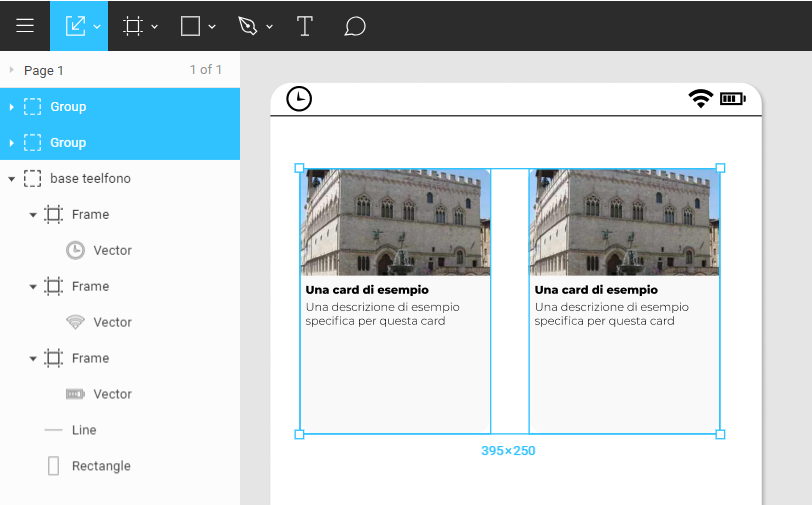Click the top-right selection resize handle

pyautogui.click(x=720, y=168)
